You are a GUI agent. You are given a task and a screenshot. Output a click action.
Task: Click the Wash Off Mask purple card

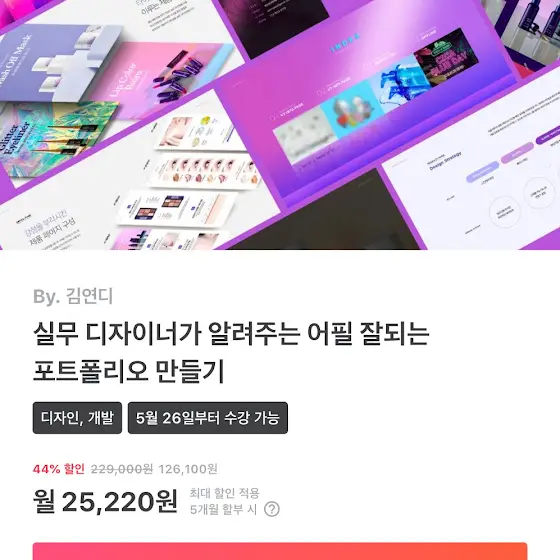(54, 61)
